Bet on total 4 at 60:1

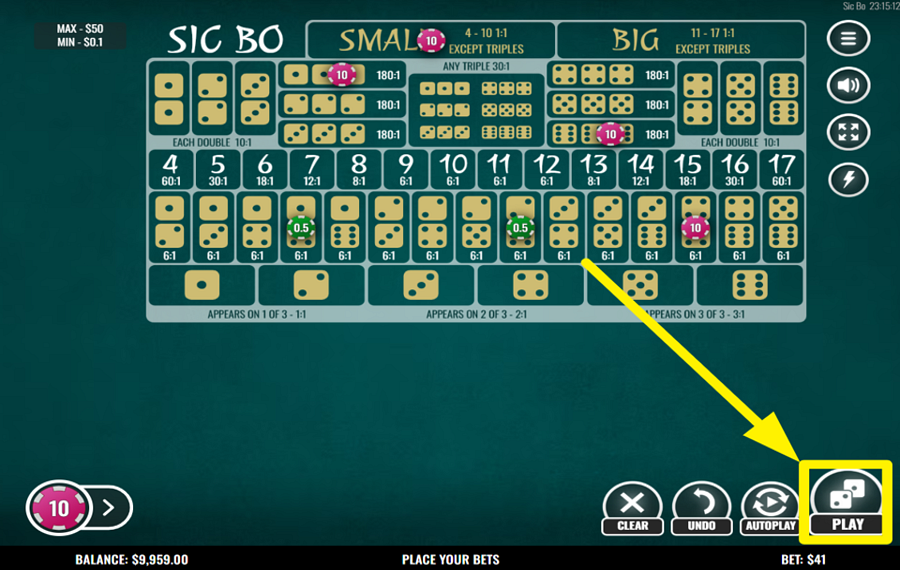(170, 170)
